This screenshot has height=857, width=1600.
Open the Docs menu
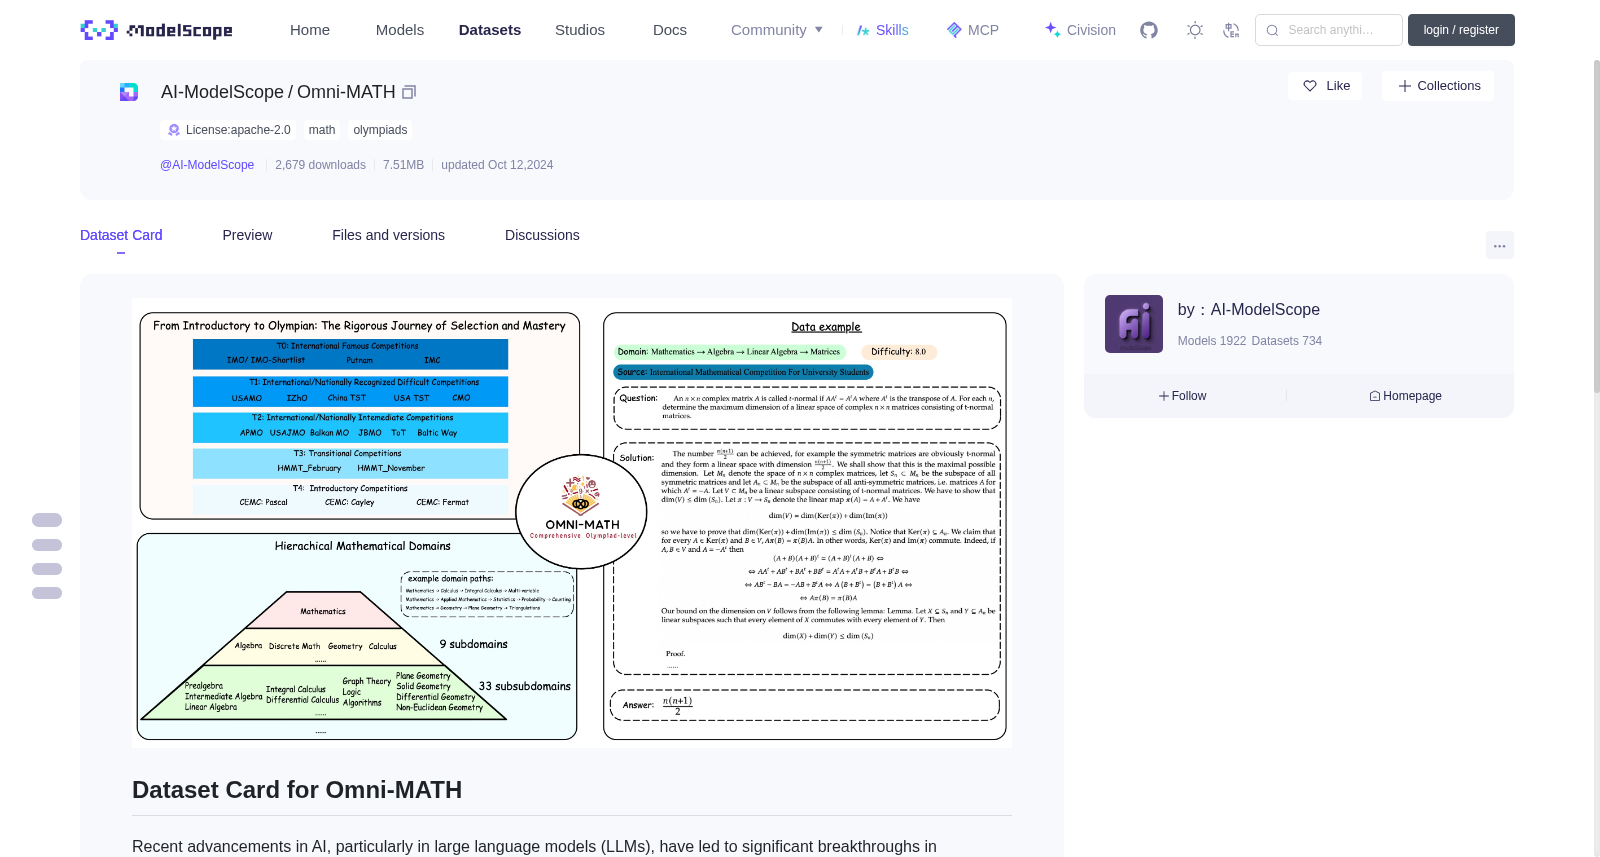[670, 30]
